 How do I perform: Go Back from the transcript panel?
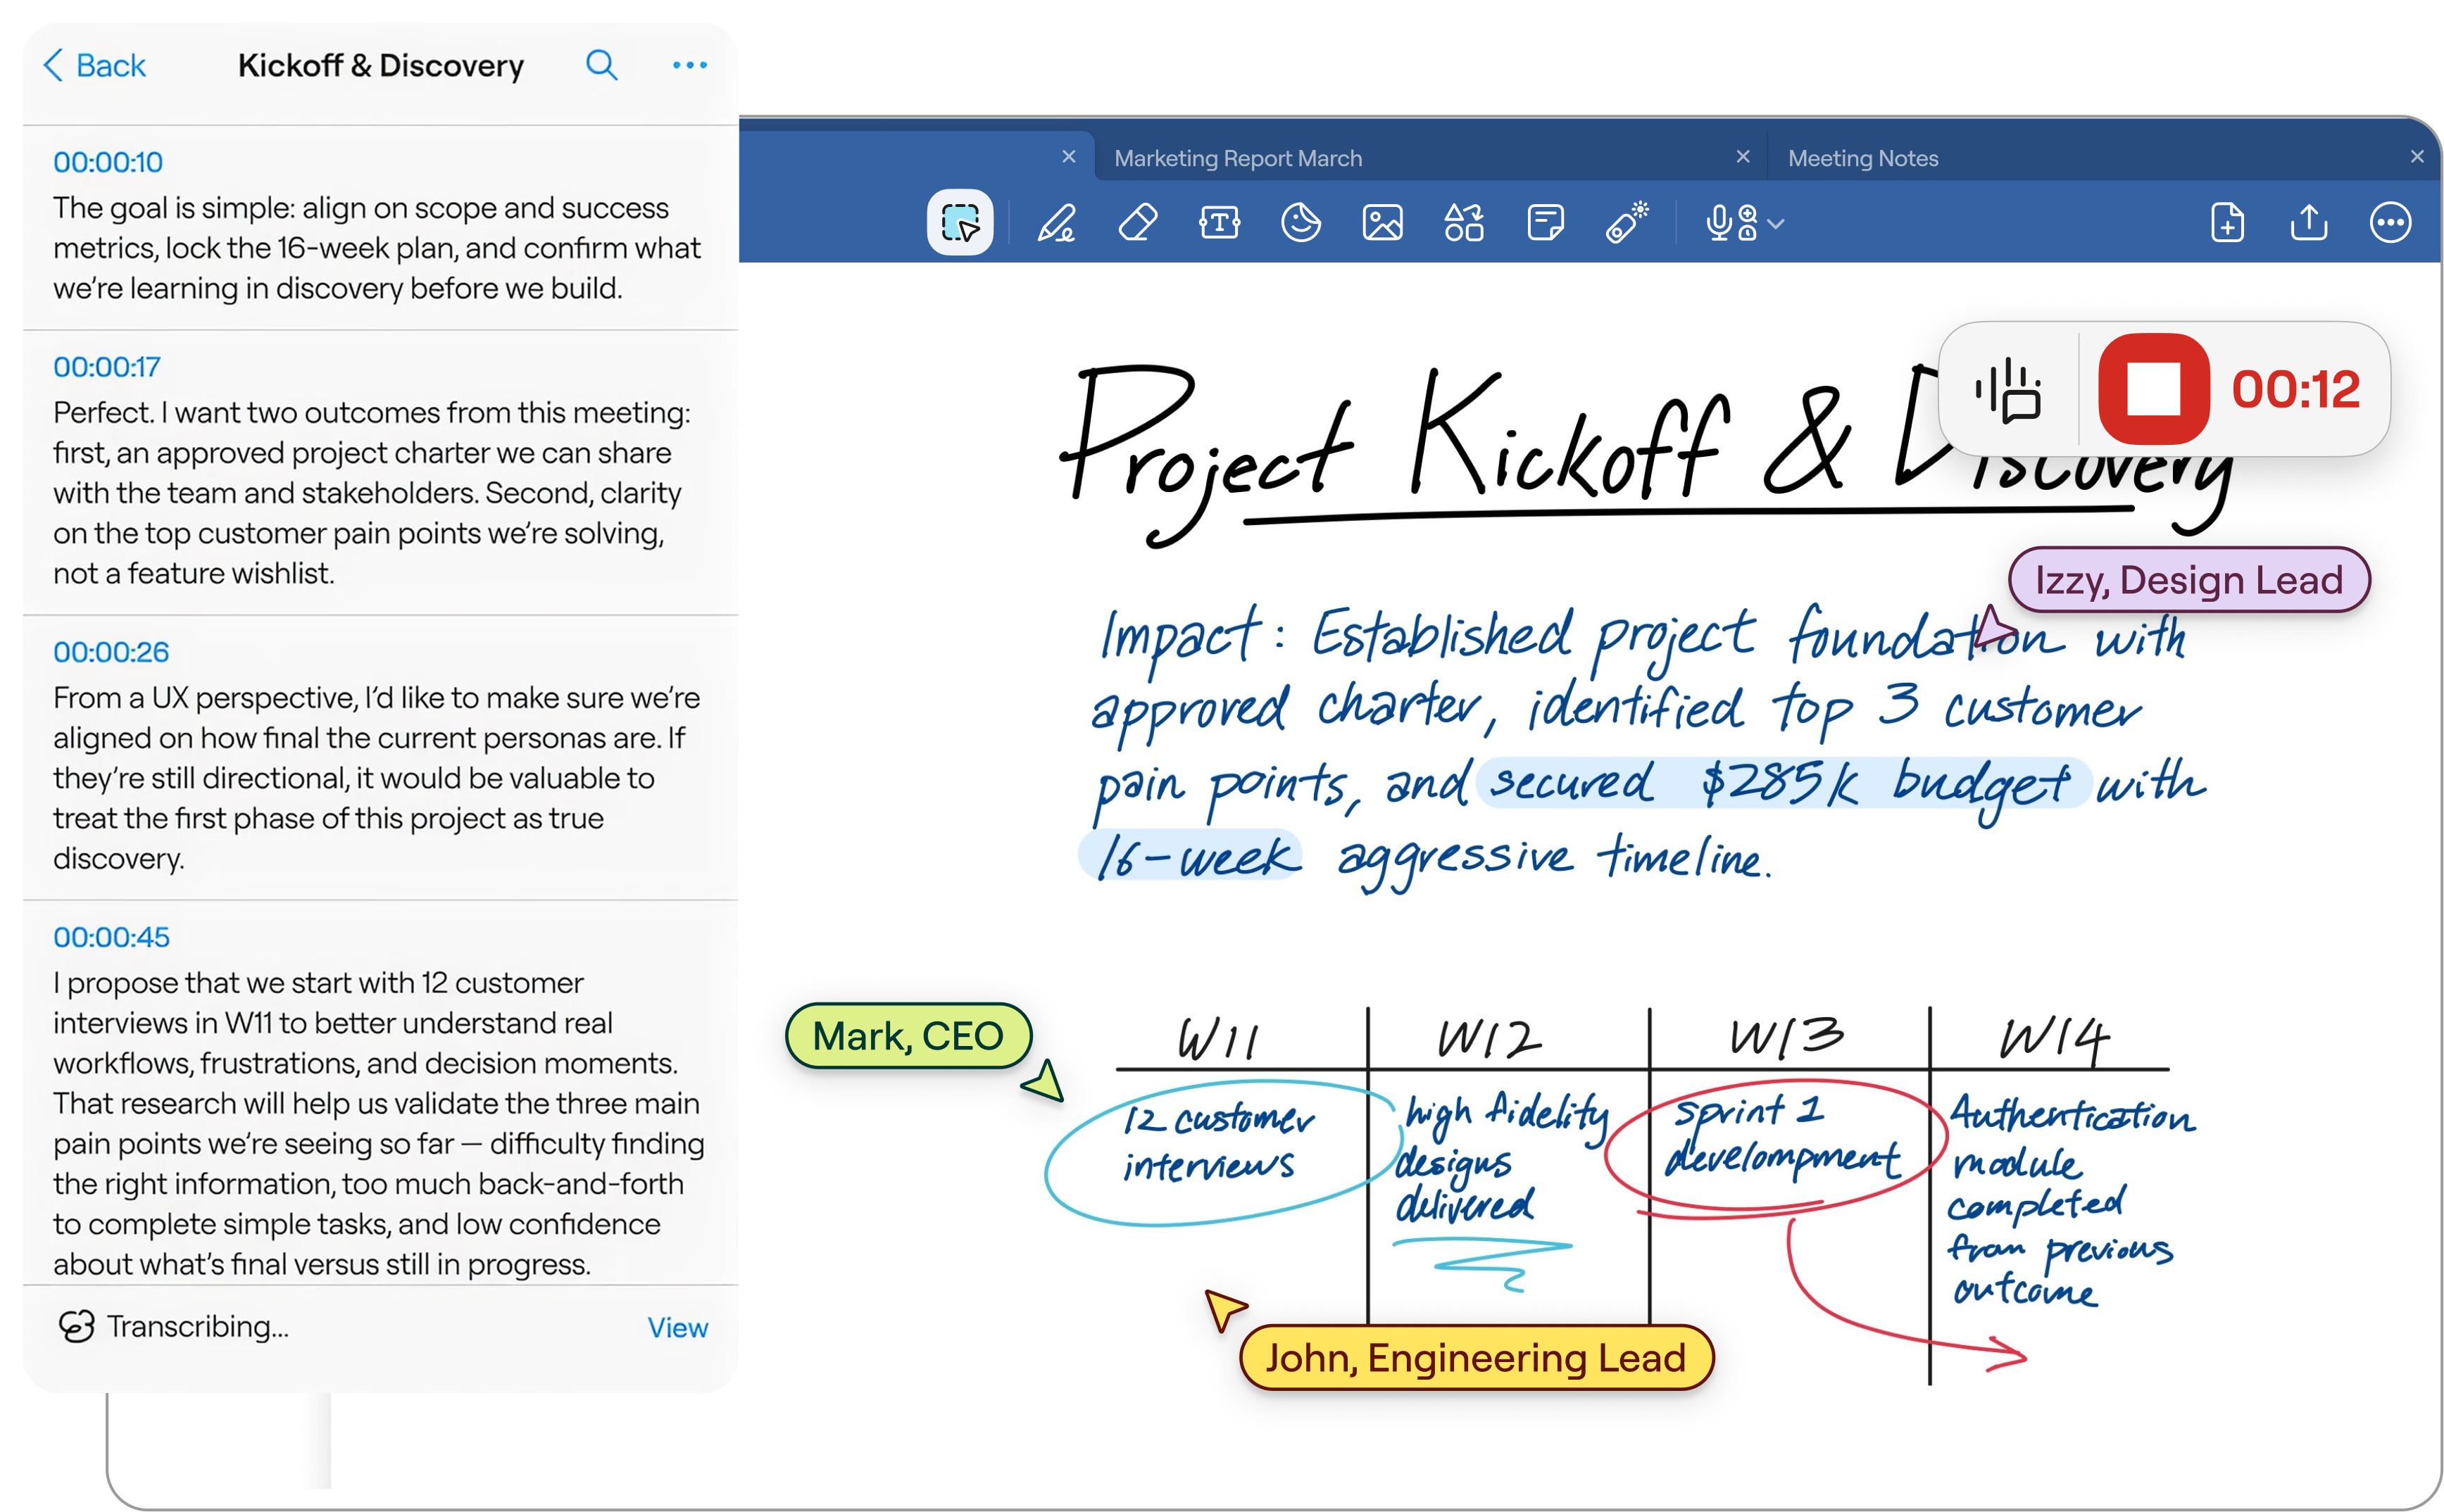click(96, 66)
